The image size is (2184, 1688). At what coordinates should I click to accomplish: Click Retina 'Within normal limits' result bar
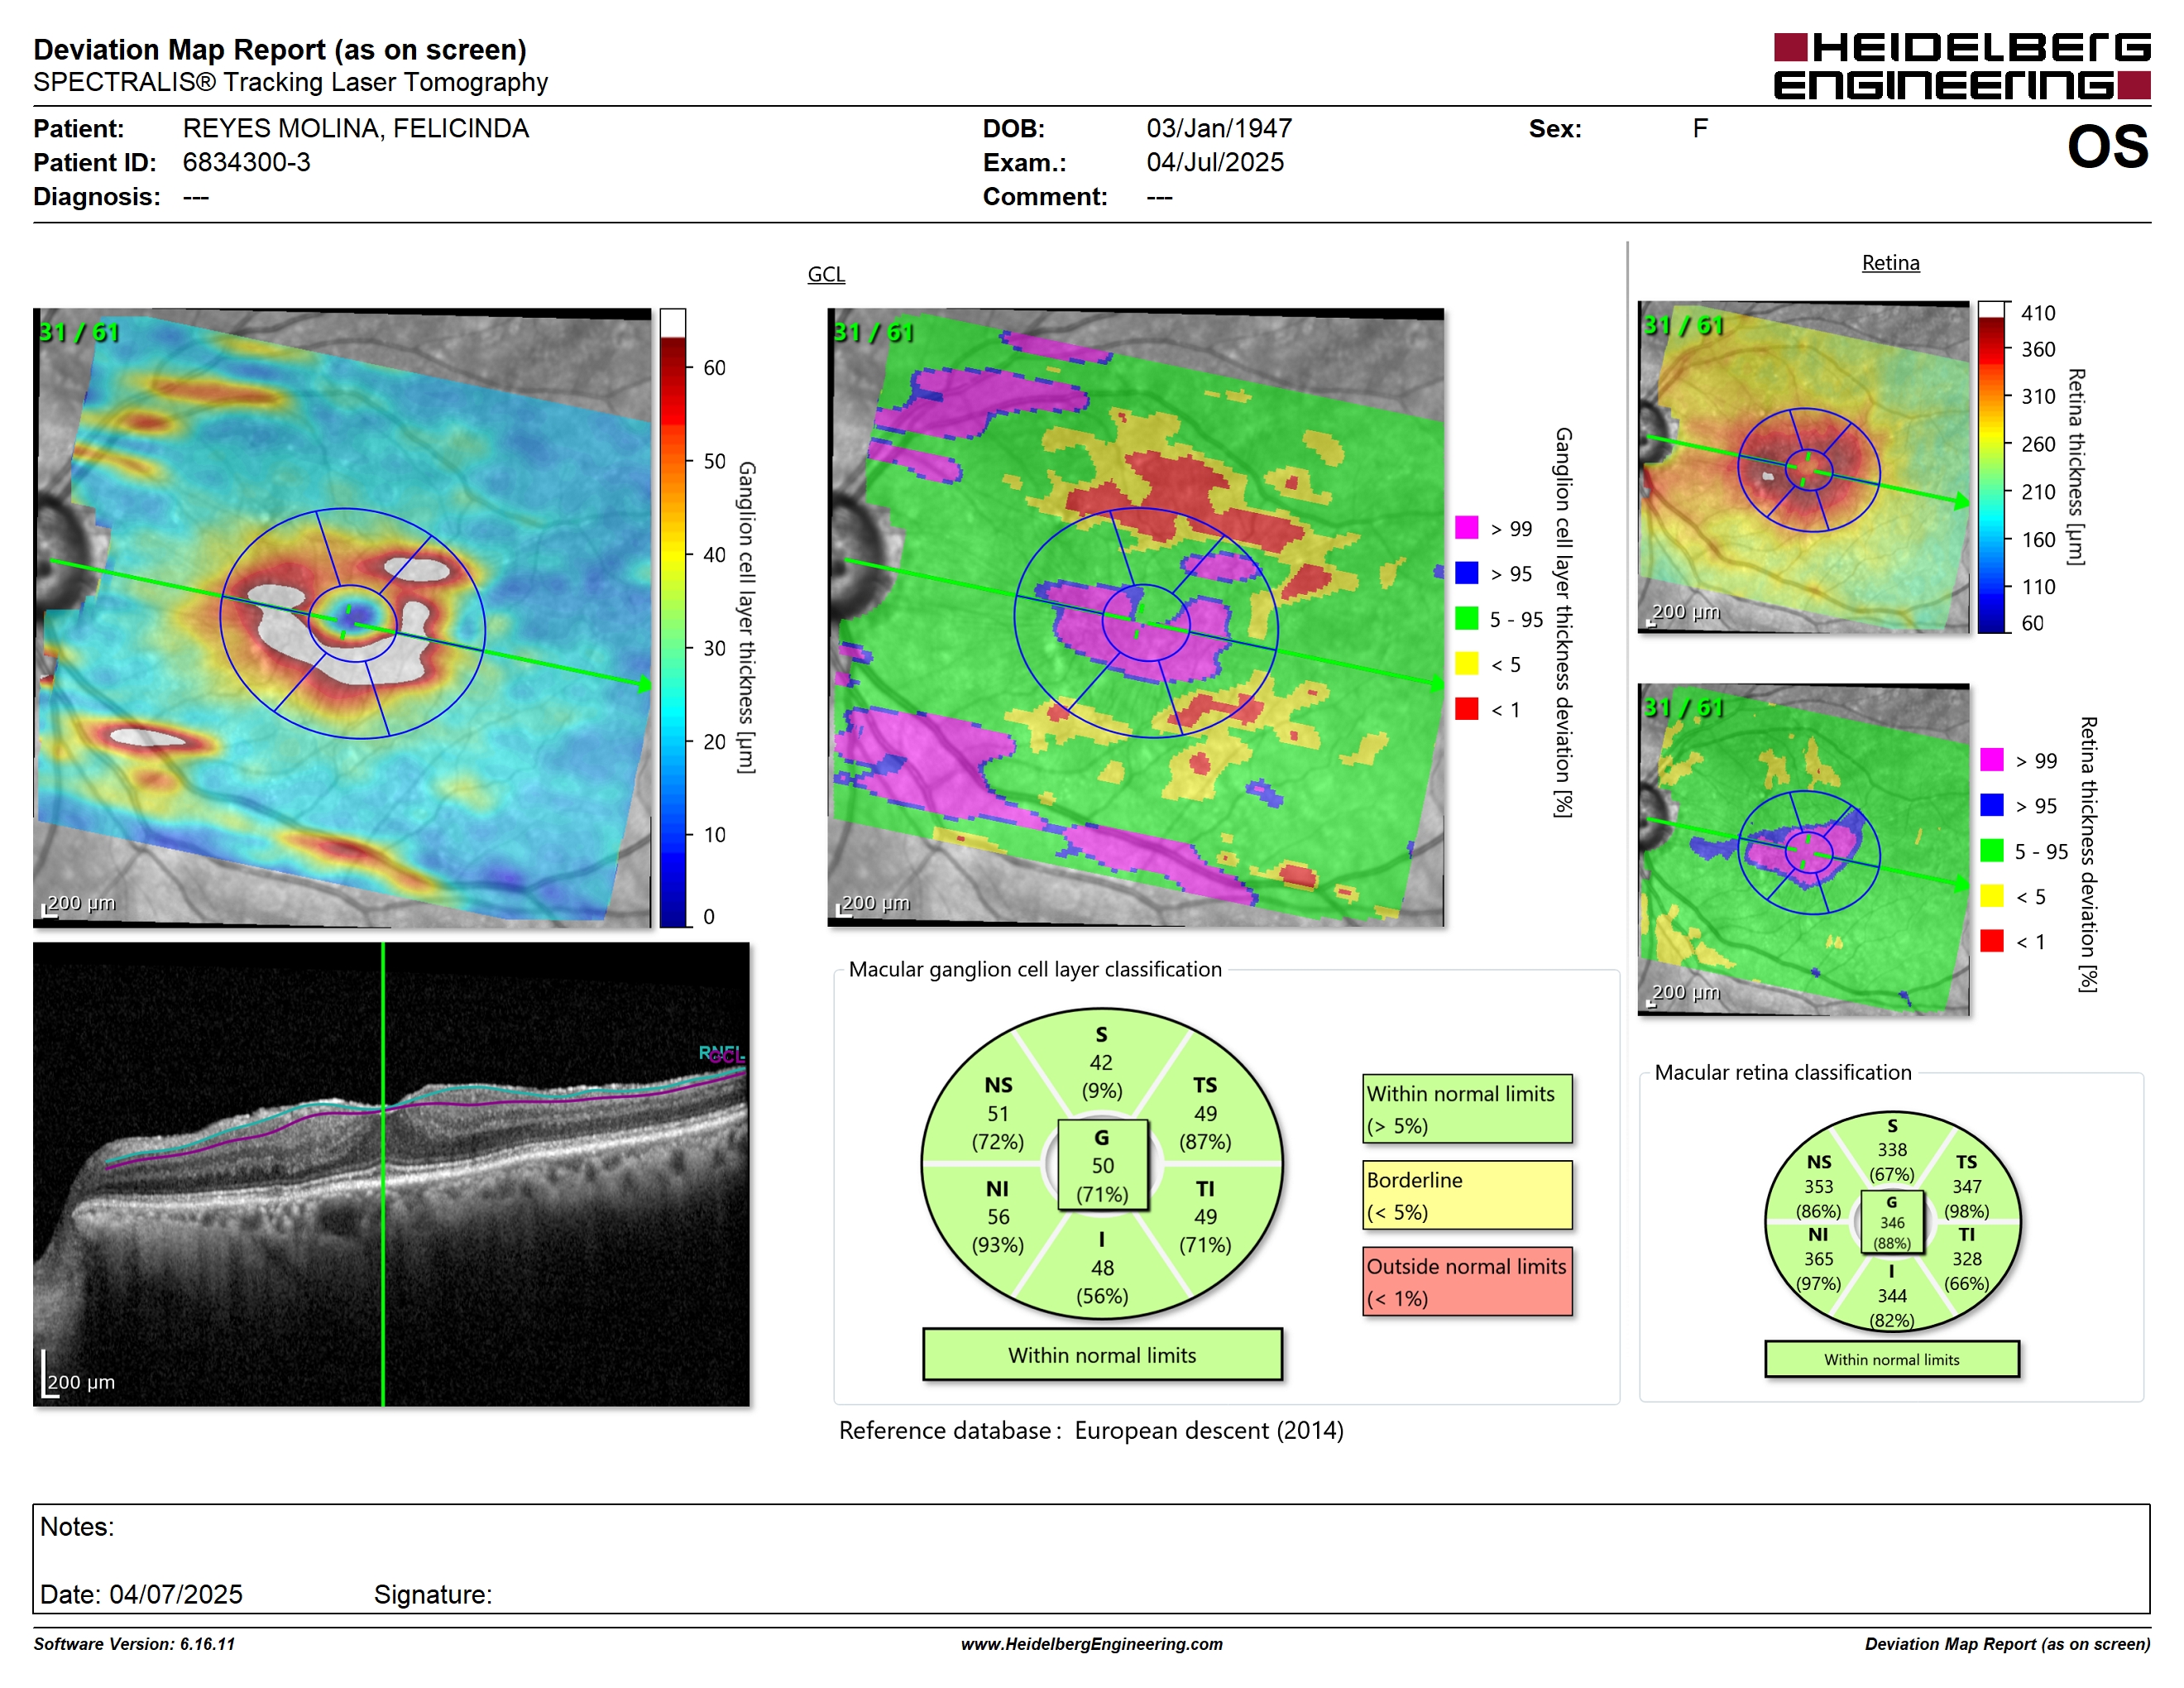[1891, 1359]
